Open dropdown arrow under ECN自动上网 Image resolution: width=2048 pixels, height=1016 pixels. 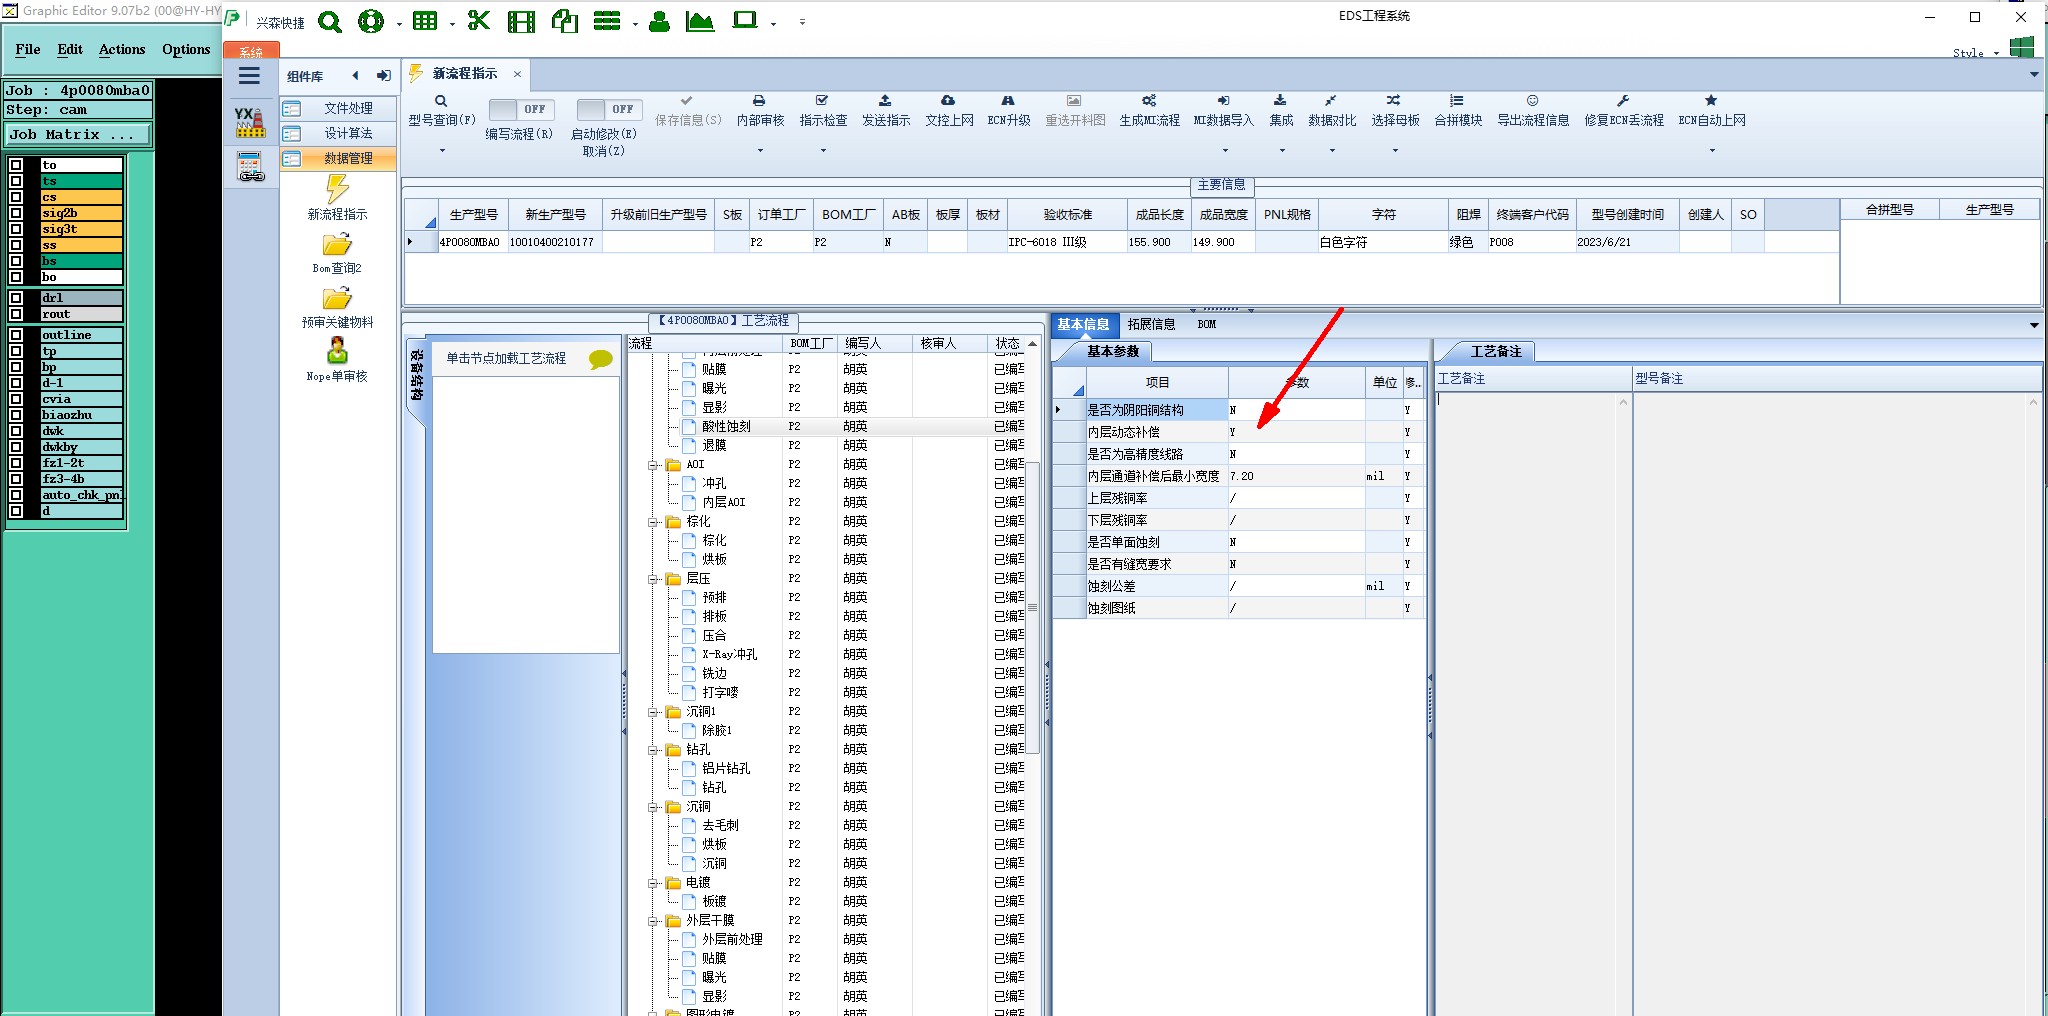click(x=1712, y=151)
